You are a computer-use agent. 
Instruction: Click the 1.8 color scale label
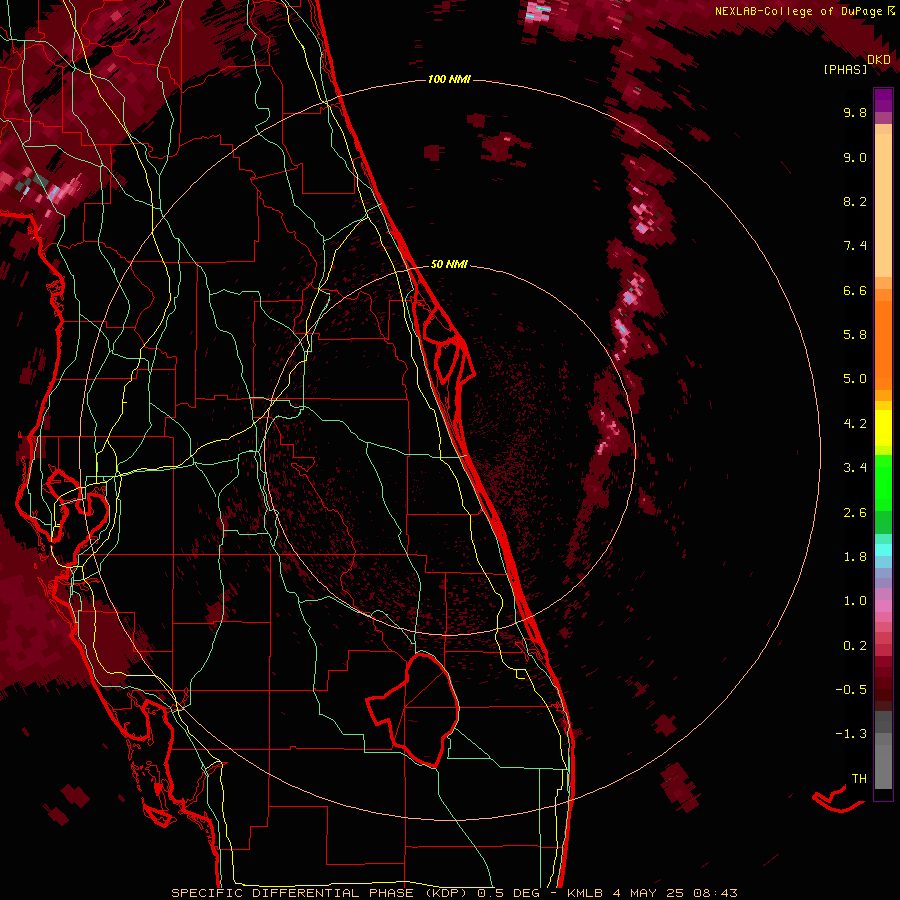(855, 557)
